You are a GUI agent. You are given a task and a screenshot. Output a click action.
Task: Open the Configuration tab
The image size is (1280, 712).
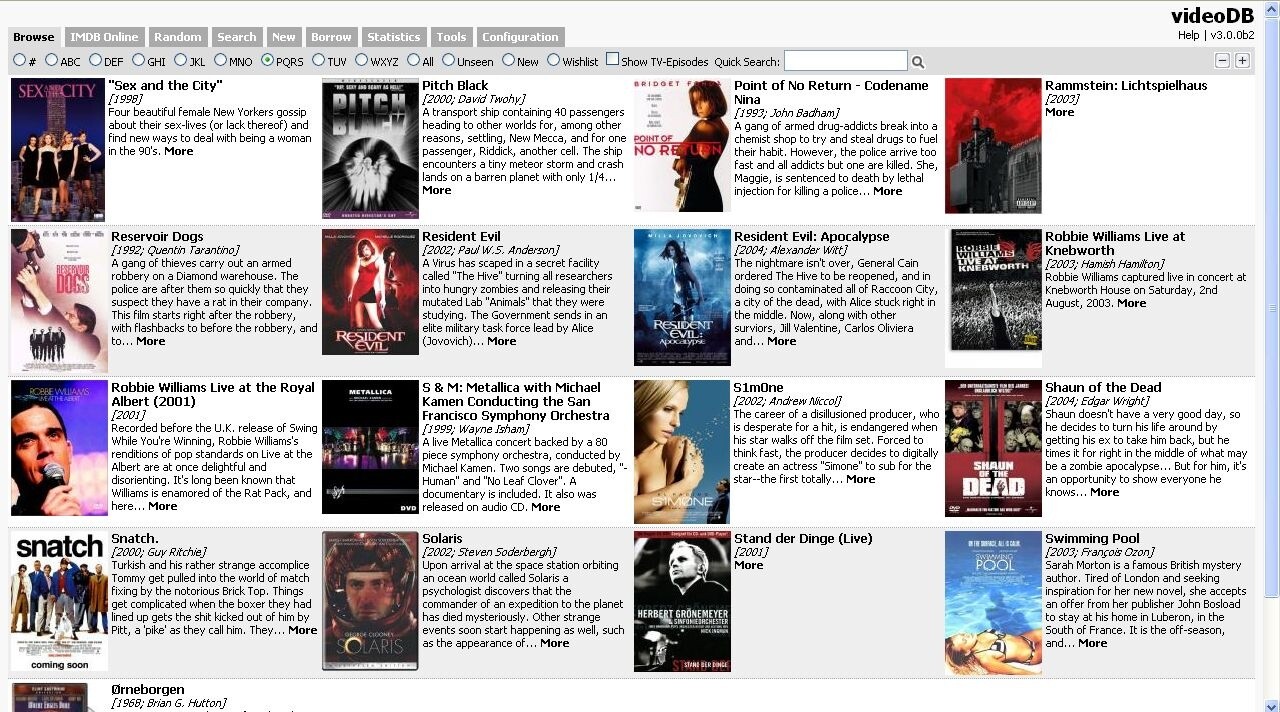(x=520, y=37)
